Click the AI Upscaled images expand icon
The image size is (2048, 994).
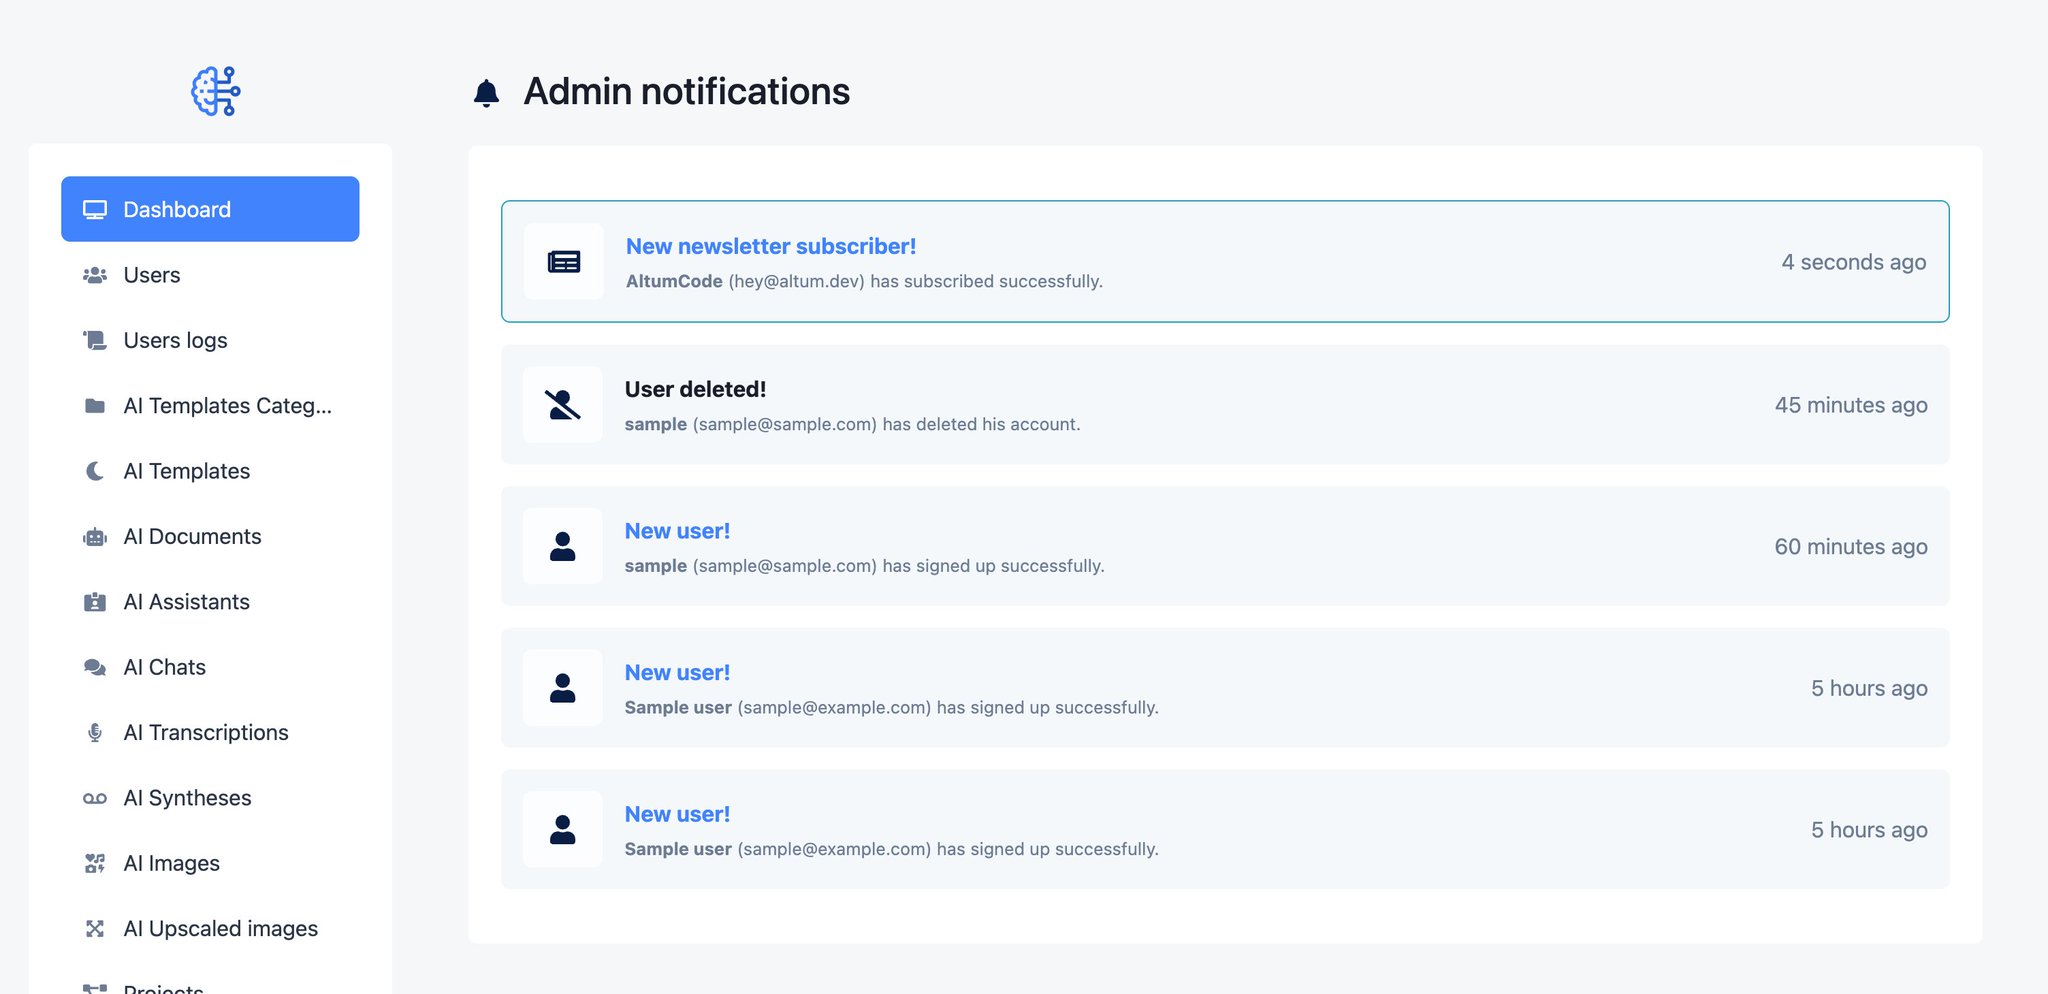(95, 929)
